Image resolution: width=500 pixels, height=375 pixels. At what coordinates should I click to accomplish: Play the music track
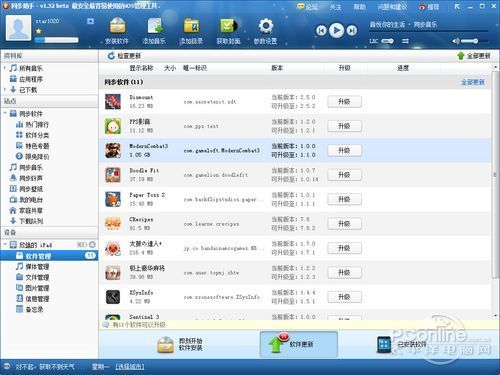coord(336,30)
